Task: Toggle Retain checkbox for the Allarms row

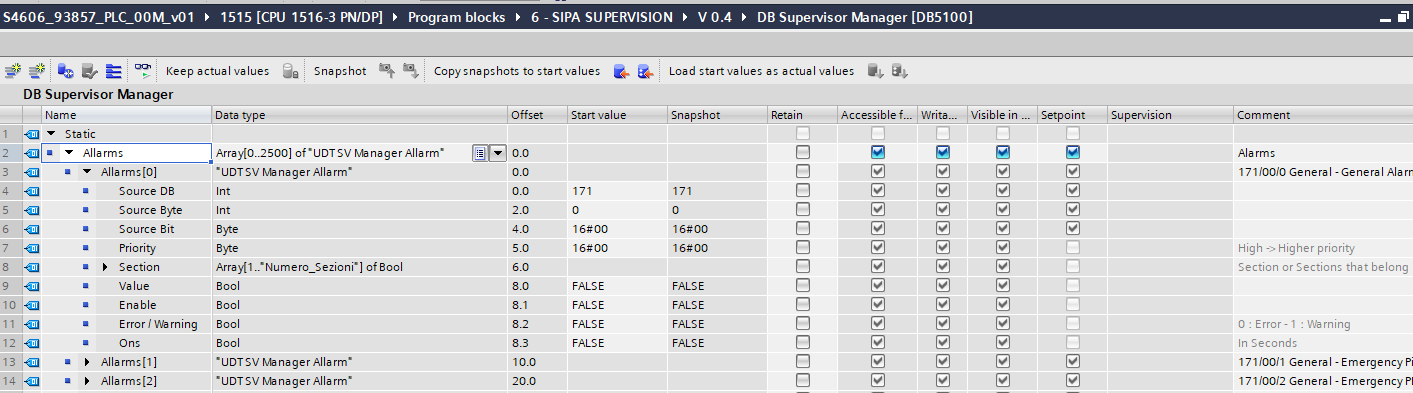Action: coord(802,153)
